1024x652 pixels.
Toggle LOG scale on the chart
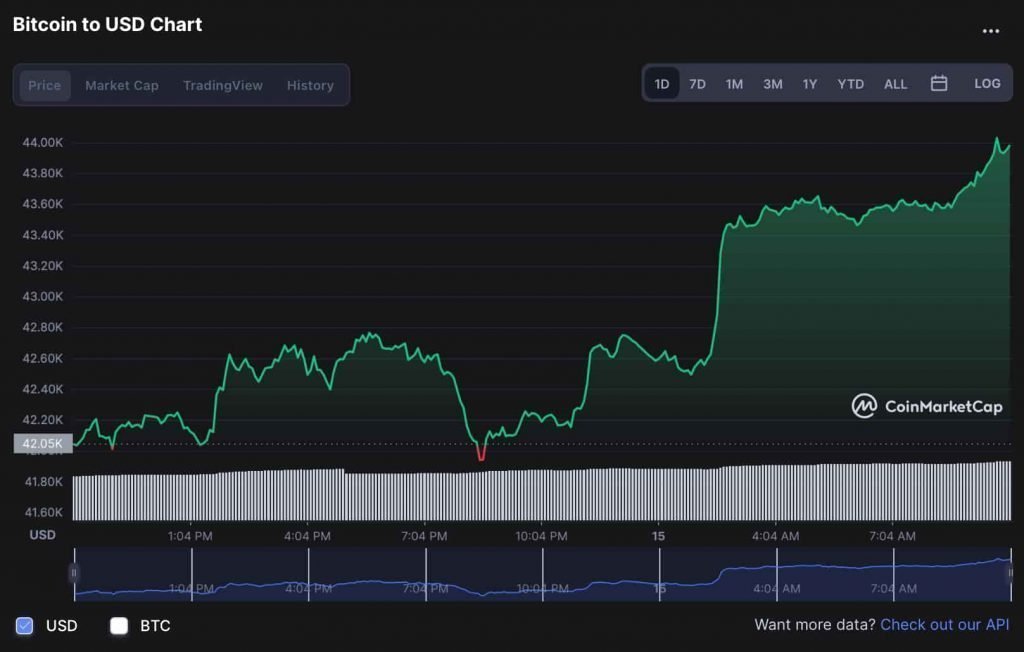[987, 84]
